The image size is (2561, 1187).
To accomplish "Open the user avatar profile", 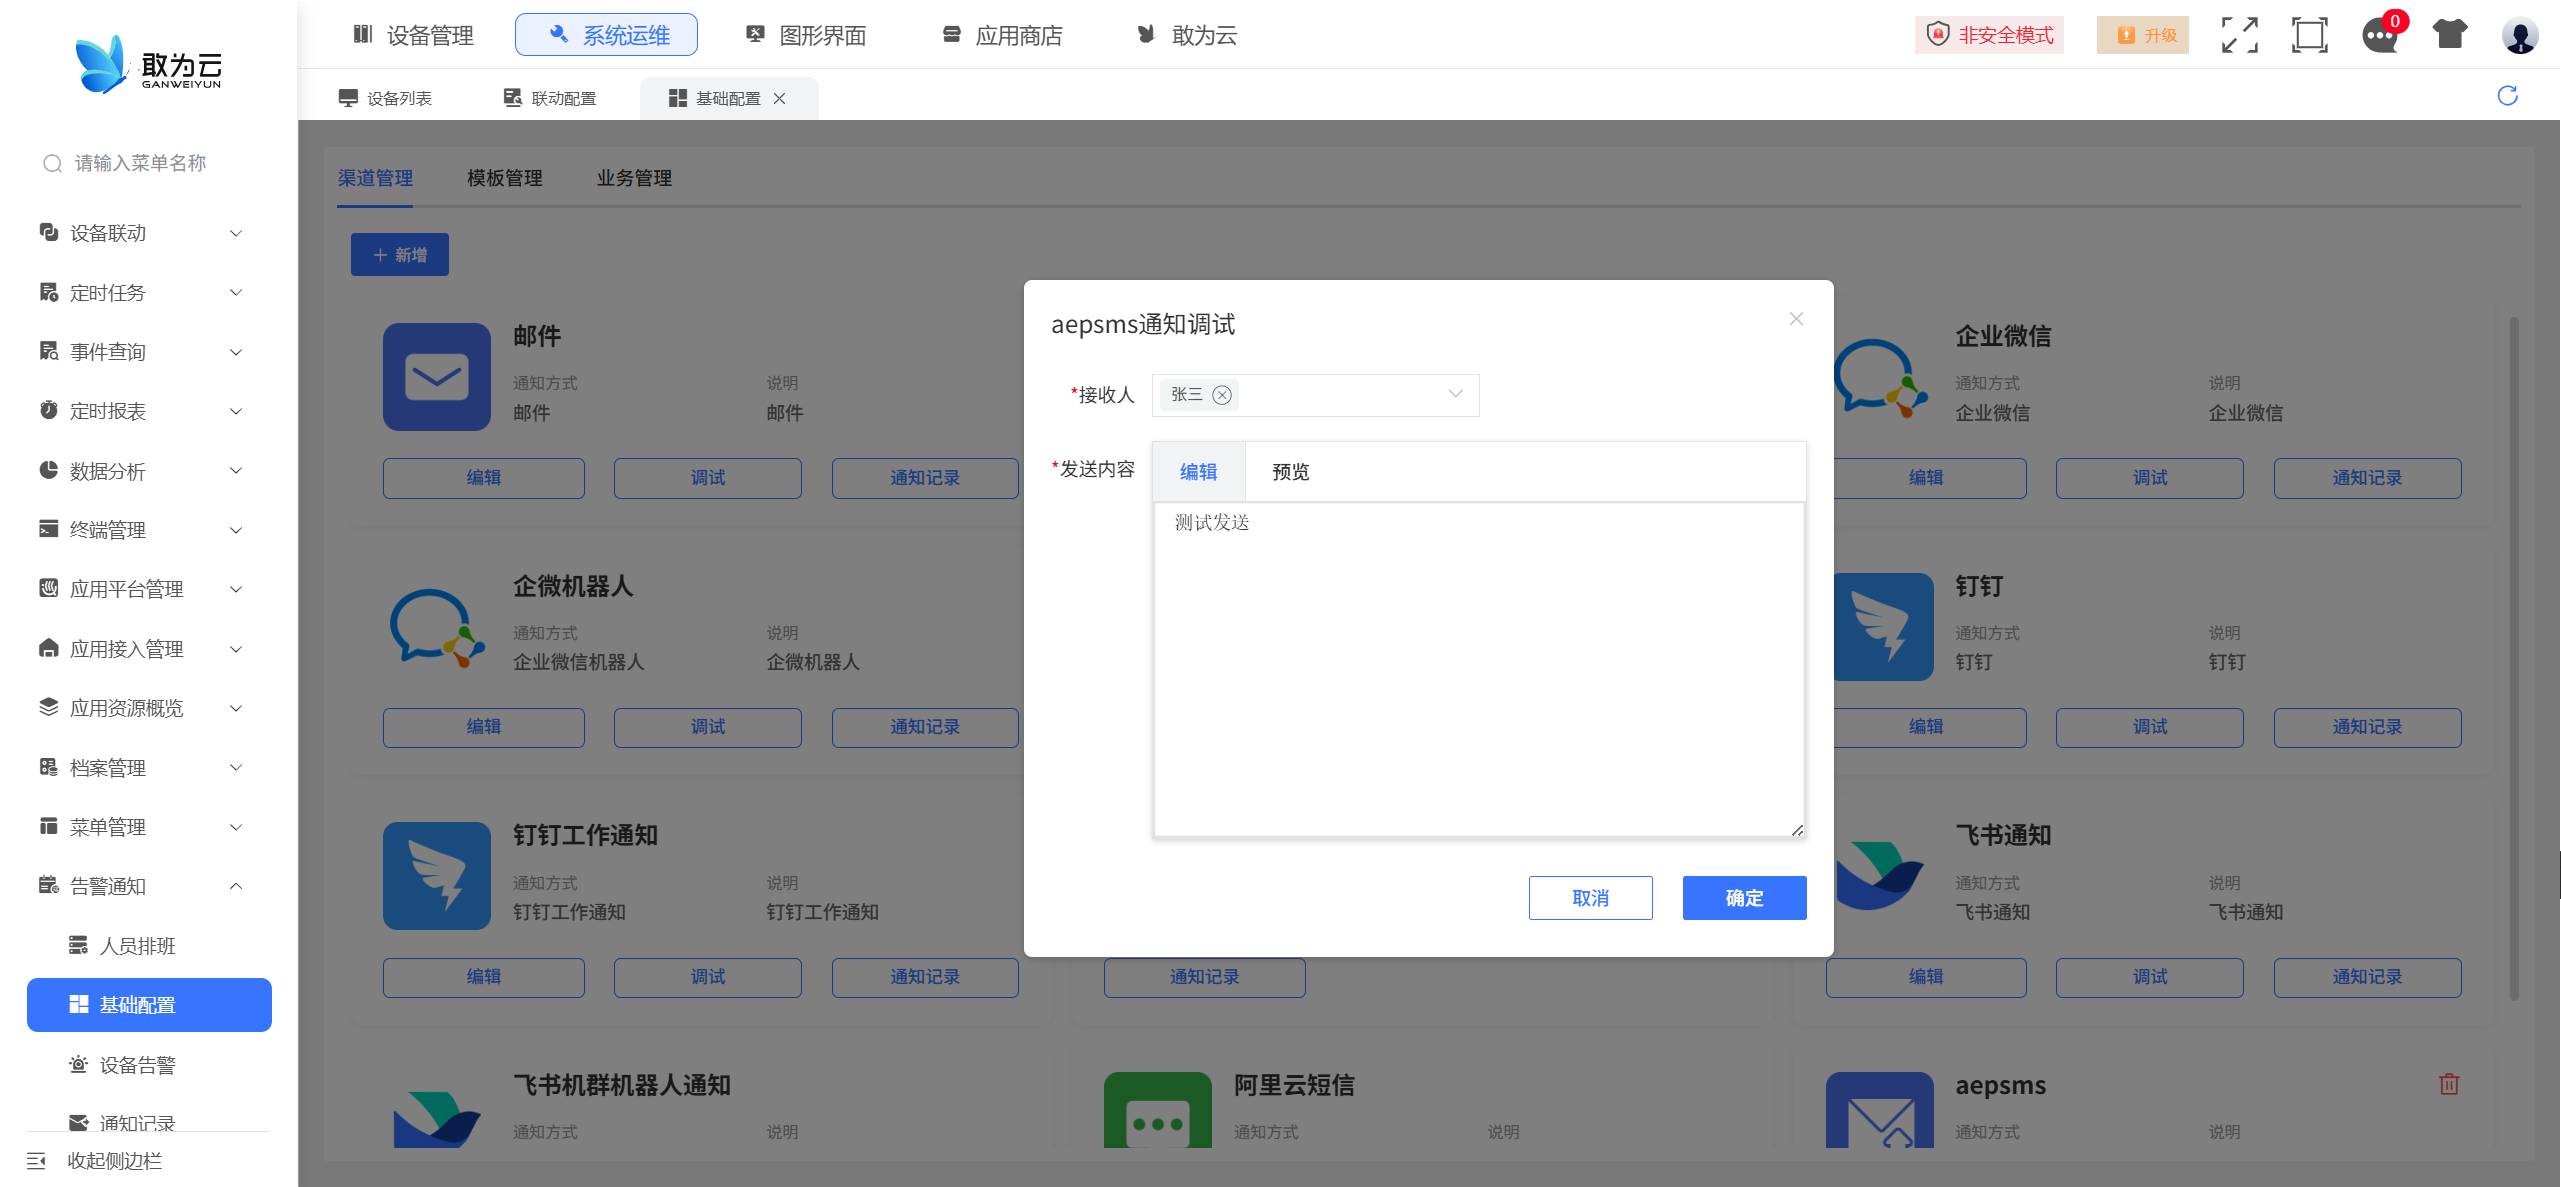I will coord(2520,35).
